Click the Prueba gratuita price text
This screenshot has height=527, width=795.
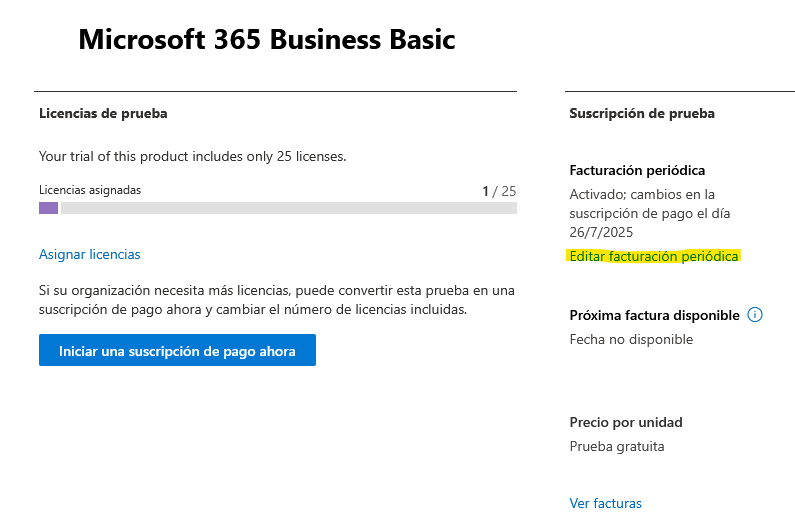point(617,446)
